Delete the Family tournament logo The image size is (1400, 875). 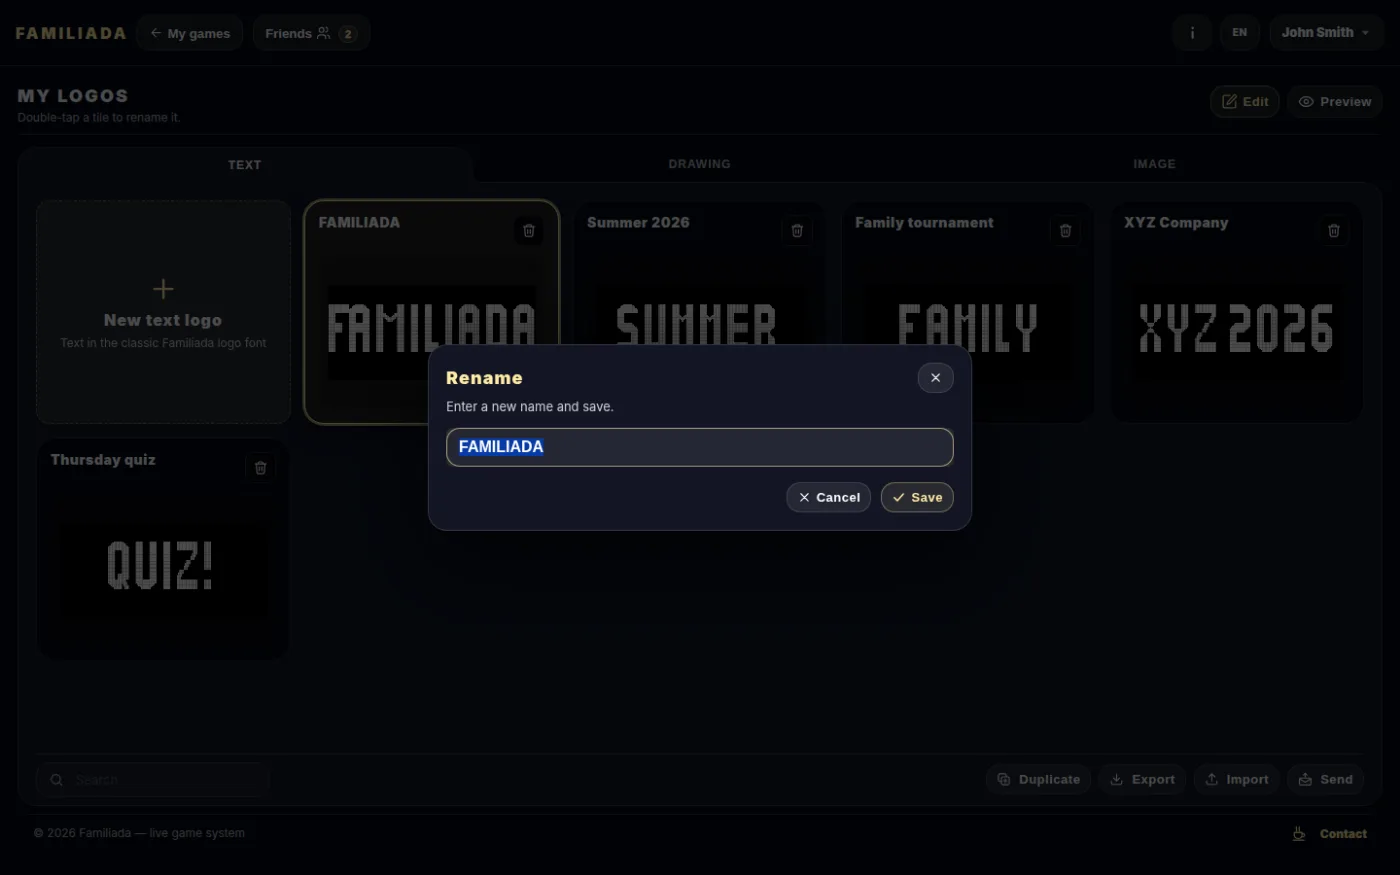(x=1065, y=231)
